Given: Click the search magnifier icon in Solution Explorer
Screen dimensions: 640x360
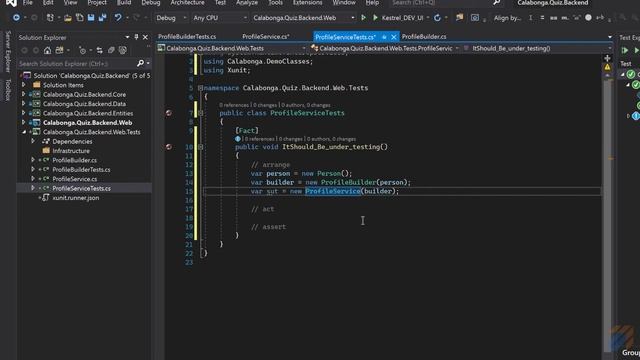Looking at the screenshot, I should pyautogui.click(x=140, y=64).
